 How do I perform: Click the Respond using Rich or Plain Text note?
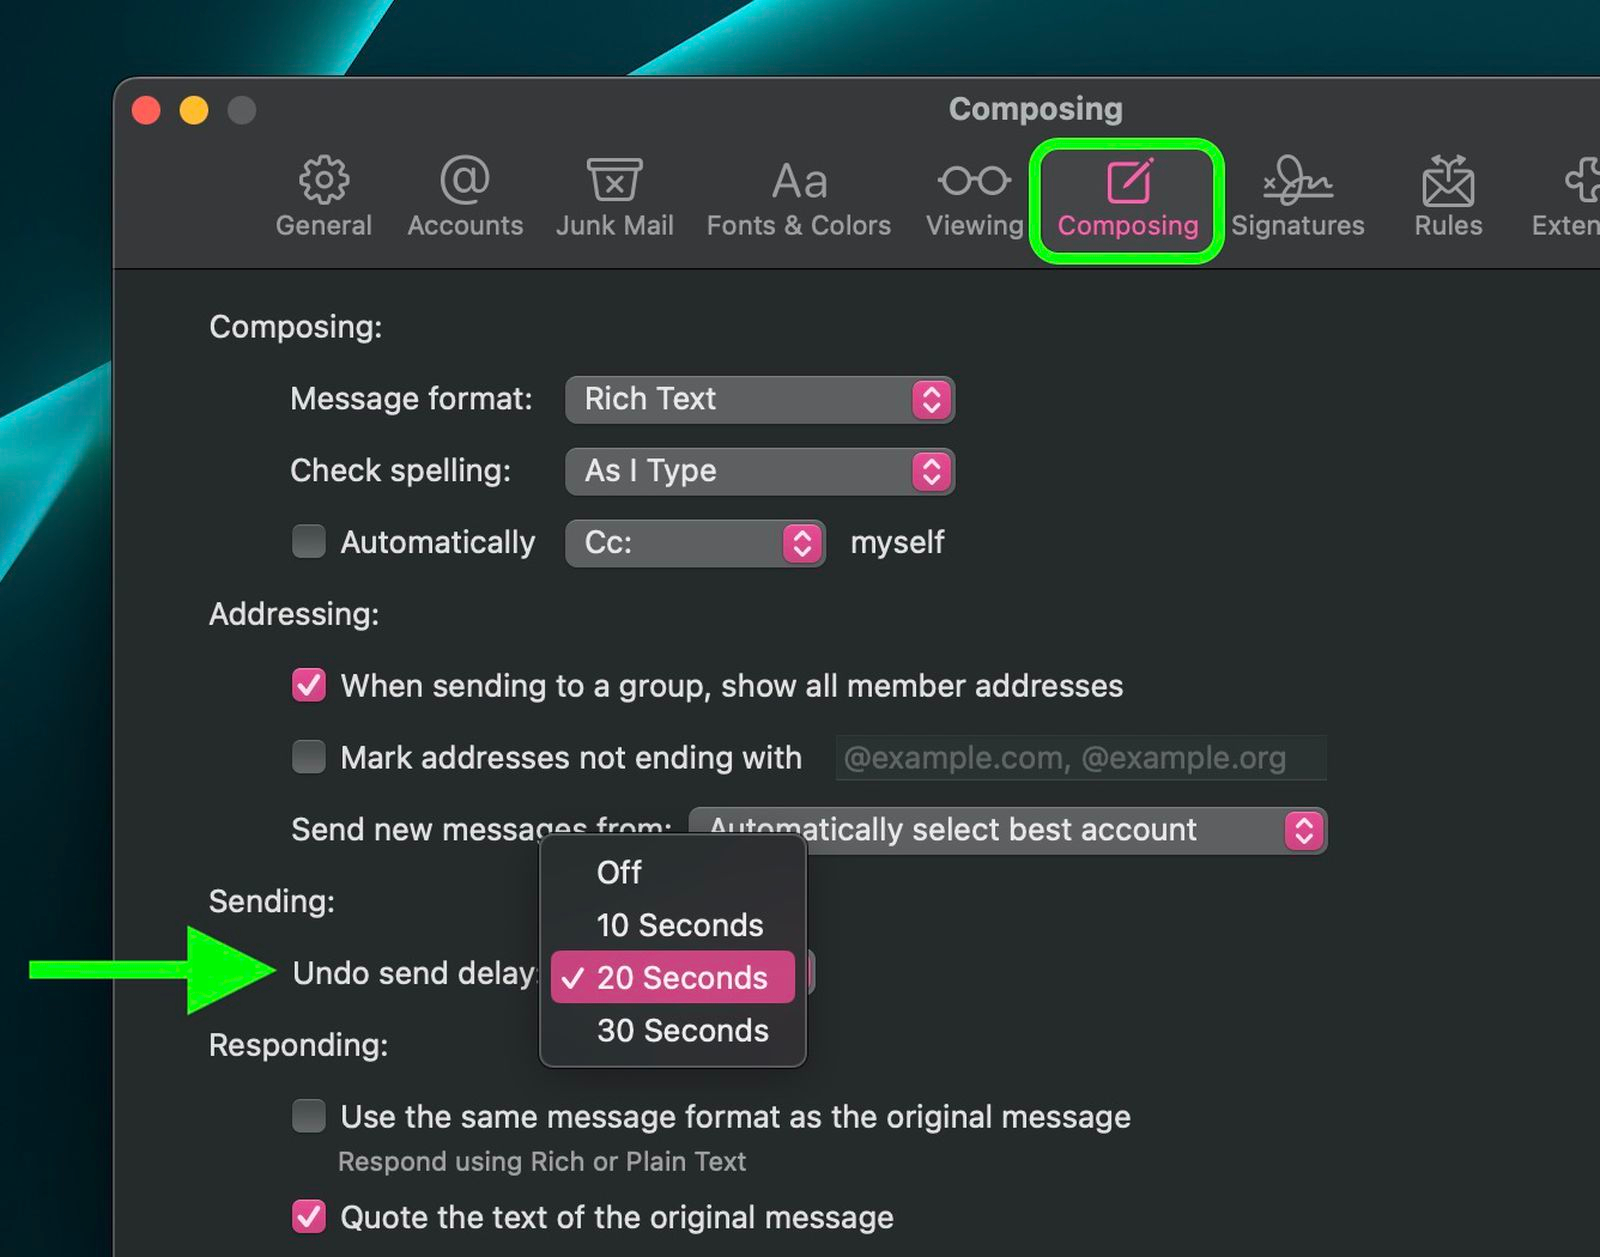542,1162
